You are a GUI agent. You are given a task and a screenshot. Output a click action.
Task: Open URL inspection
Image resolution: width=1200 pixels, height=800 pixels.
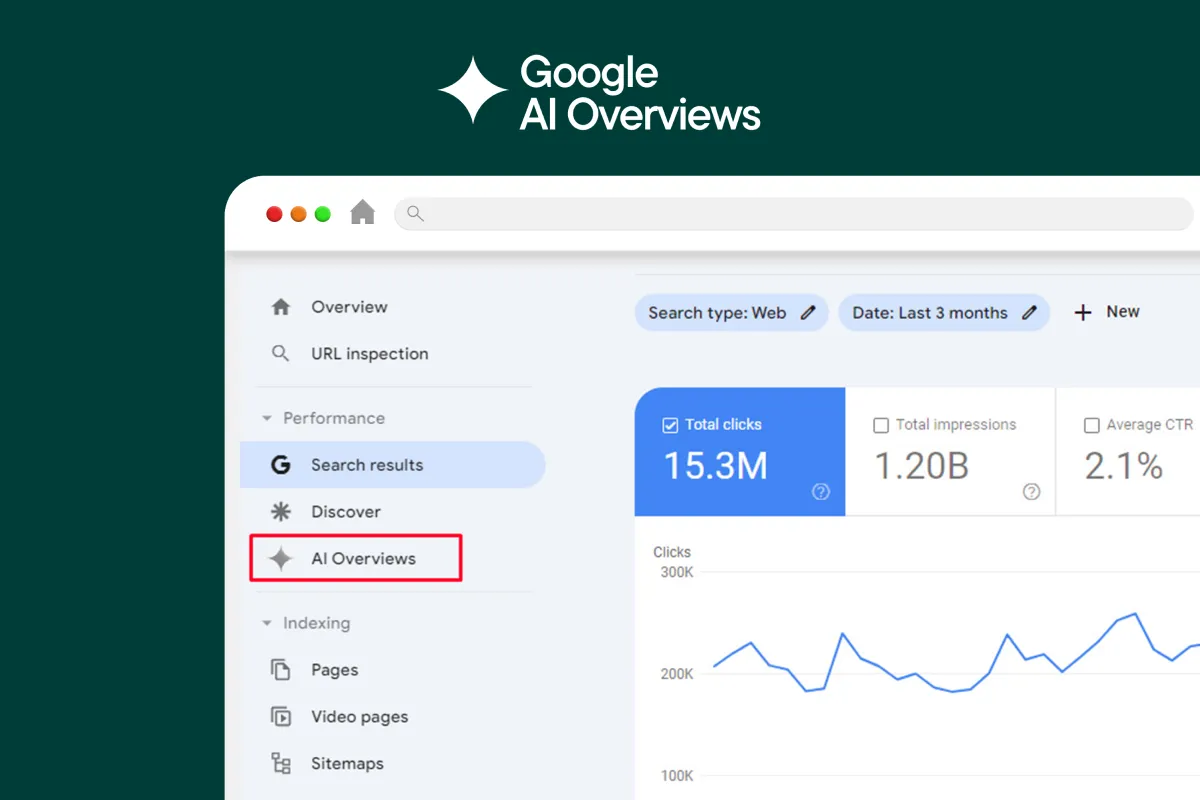pos(369,354)
